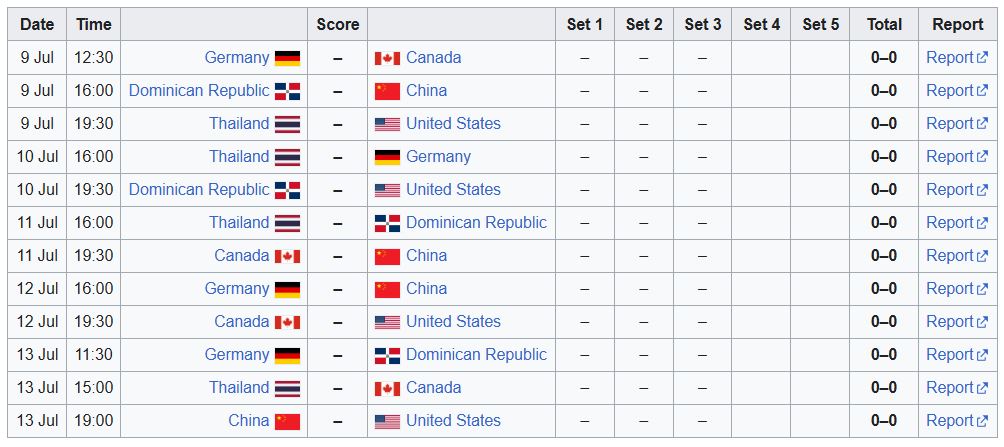Click the China flag icon in the 9 Jul 16:00 row

pos(387,92)
